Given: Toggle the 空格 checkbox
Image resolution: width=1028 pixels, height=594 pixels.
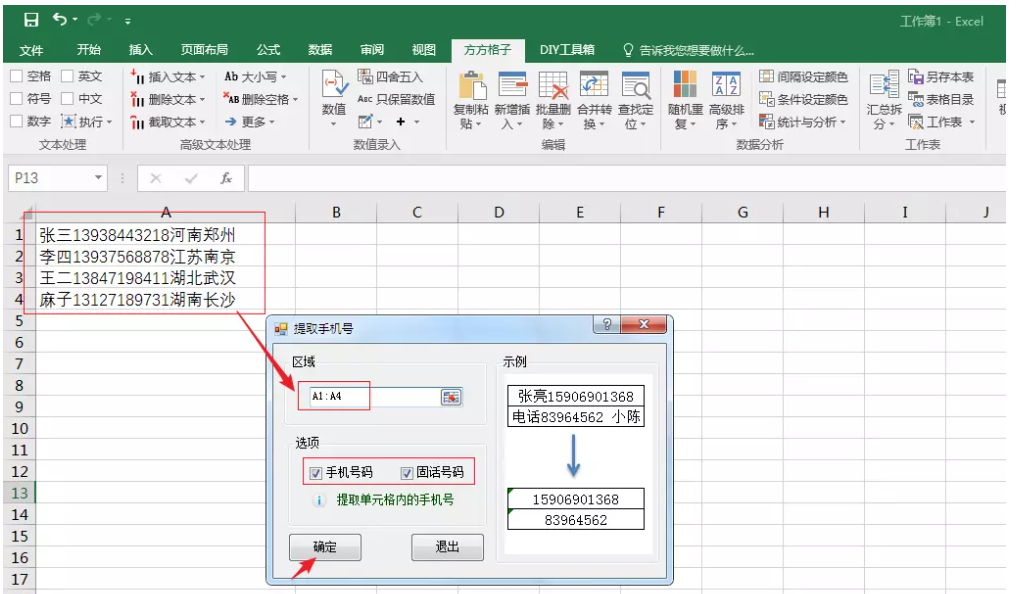Looking at the screenshot, I should pyautogui.click(x=16, y=76).
